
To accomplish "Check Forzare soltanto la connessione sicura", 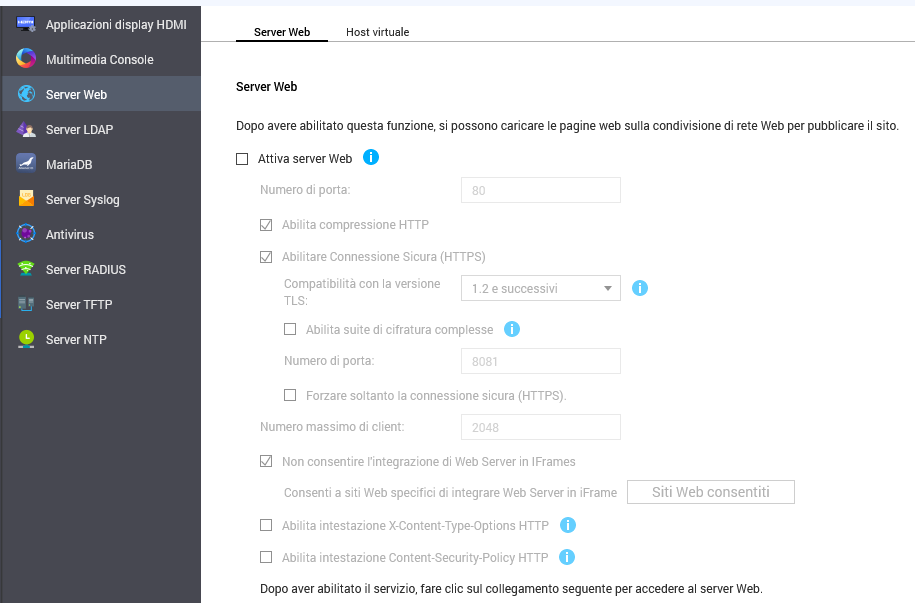I will point(290,395).
